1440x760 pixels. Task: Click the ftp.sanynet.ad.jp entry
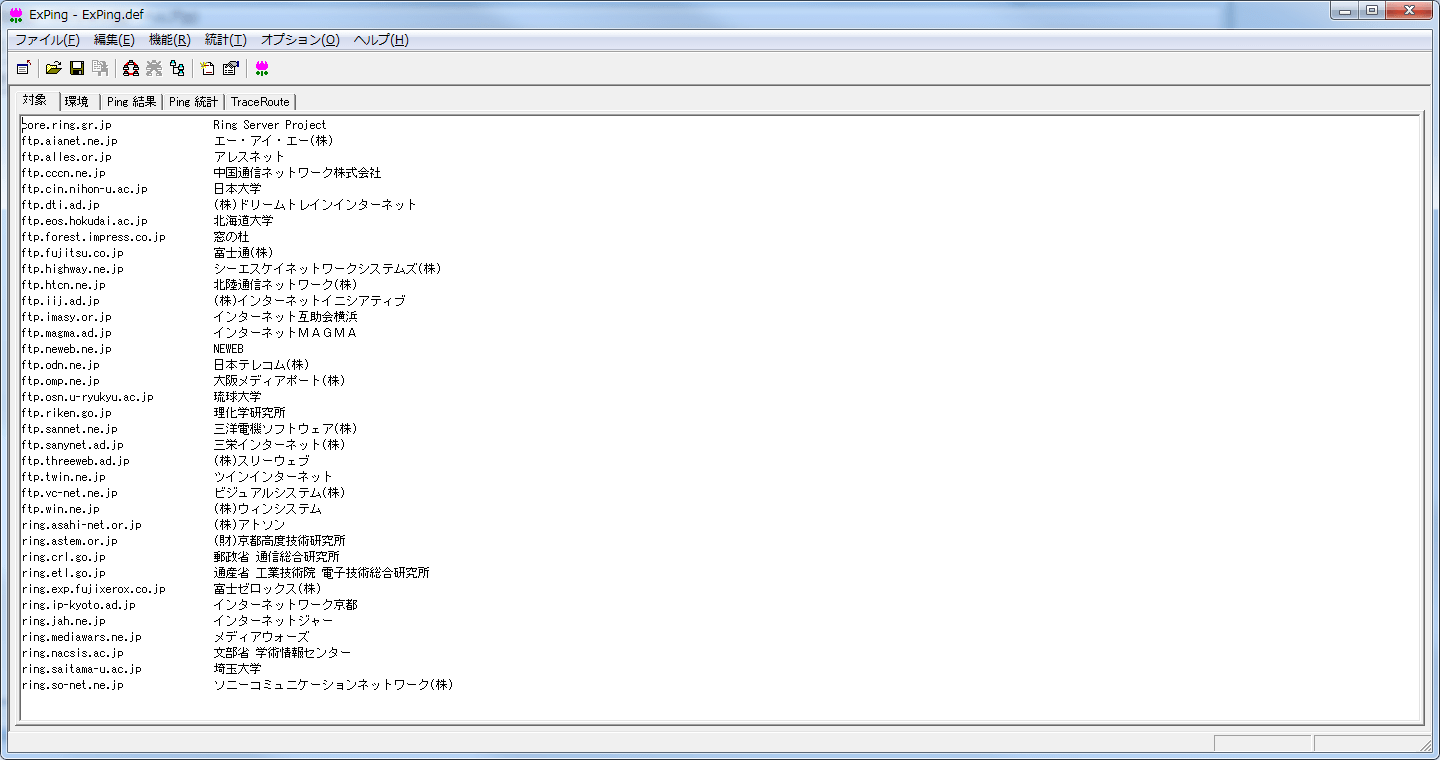[x=73, y=445]
